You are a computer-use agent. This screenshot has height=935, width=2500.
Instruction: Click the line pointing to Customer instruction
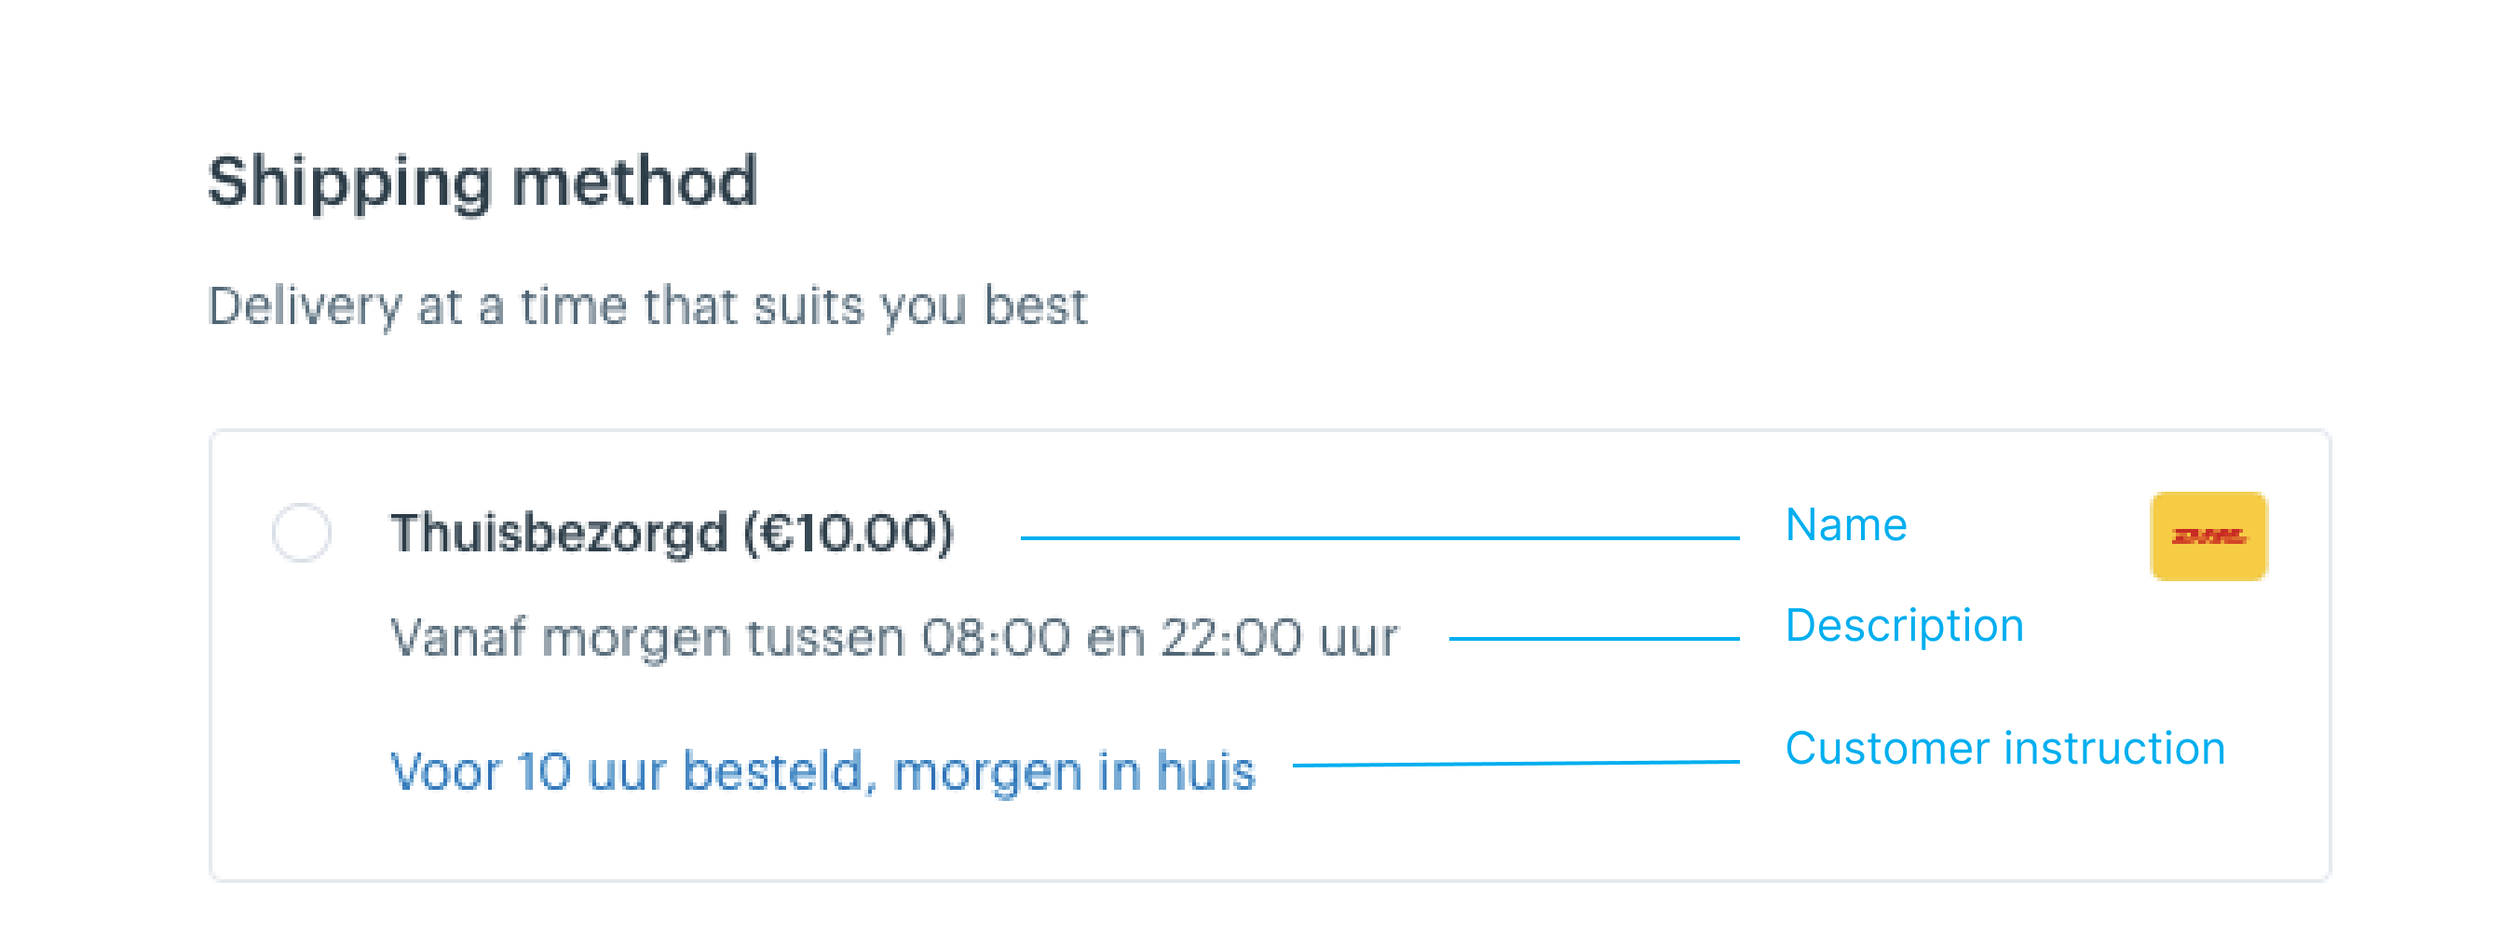[1516, 763]
